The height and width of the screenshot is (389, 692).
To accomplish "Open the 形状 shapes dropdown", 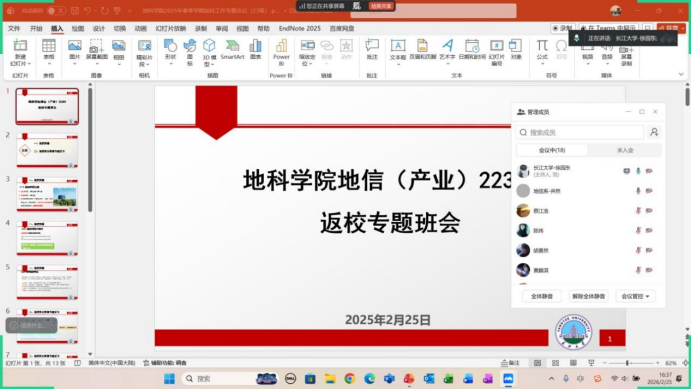I will 170,52.
